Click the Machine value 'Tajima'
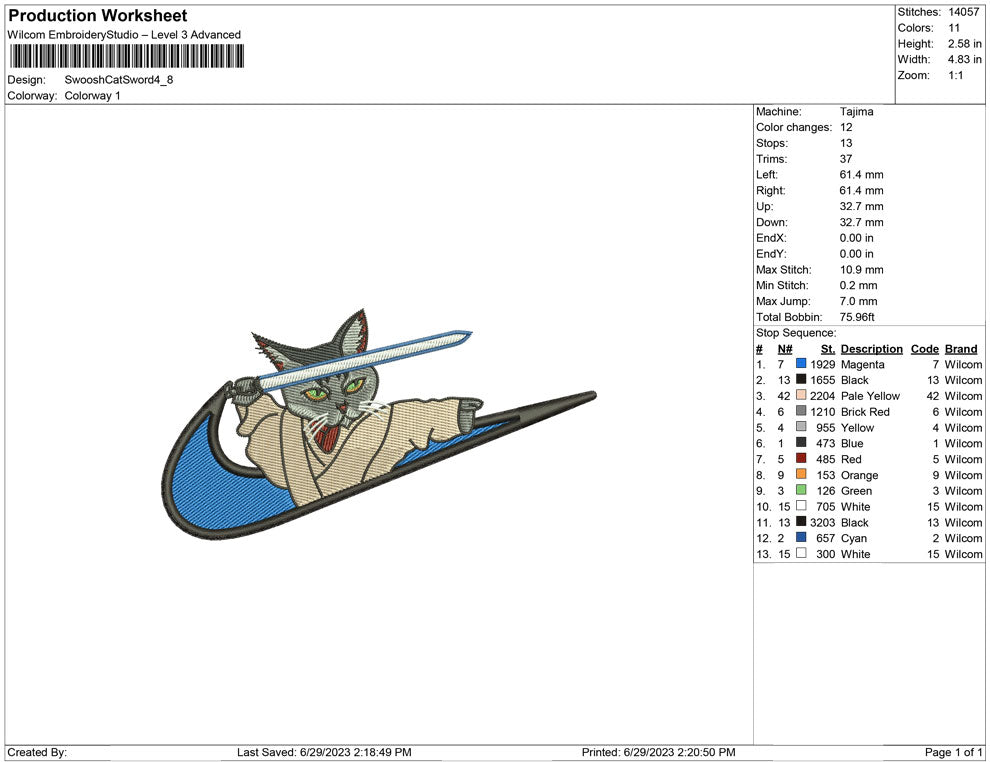Viewport: 990px width, 762px height. 857,112
